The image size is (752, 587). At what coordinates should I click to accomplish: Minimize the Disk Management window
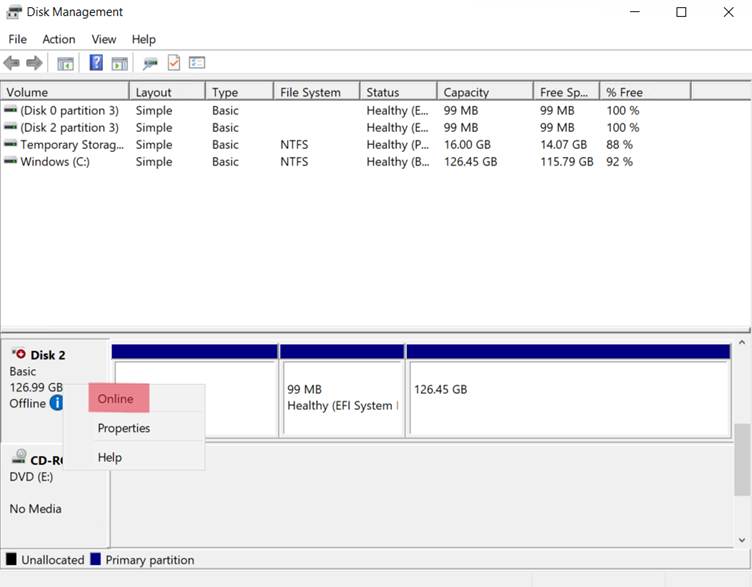634,12
